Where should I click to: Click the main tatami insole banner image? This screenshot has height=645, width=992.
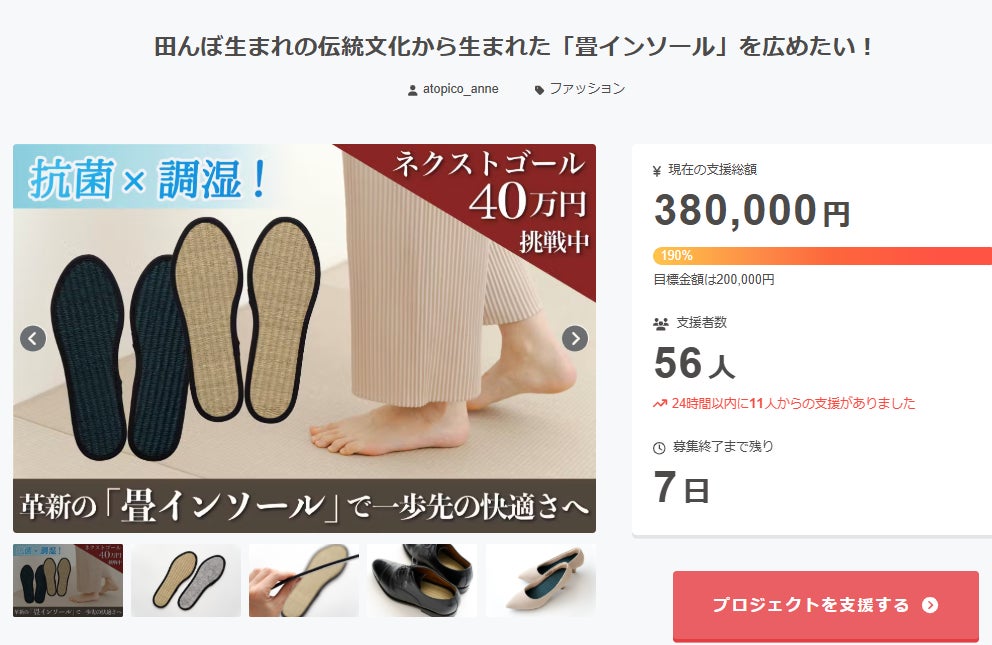pyautogui.click(x=304, y=338)
